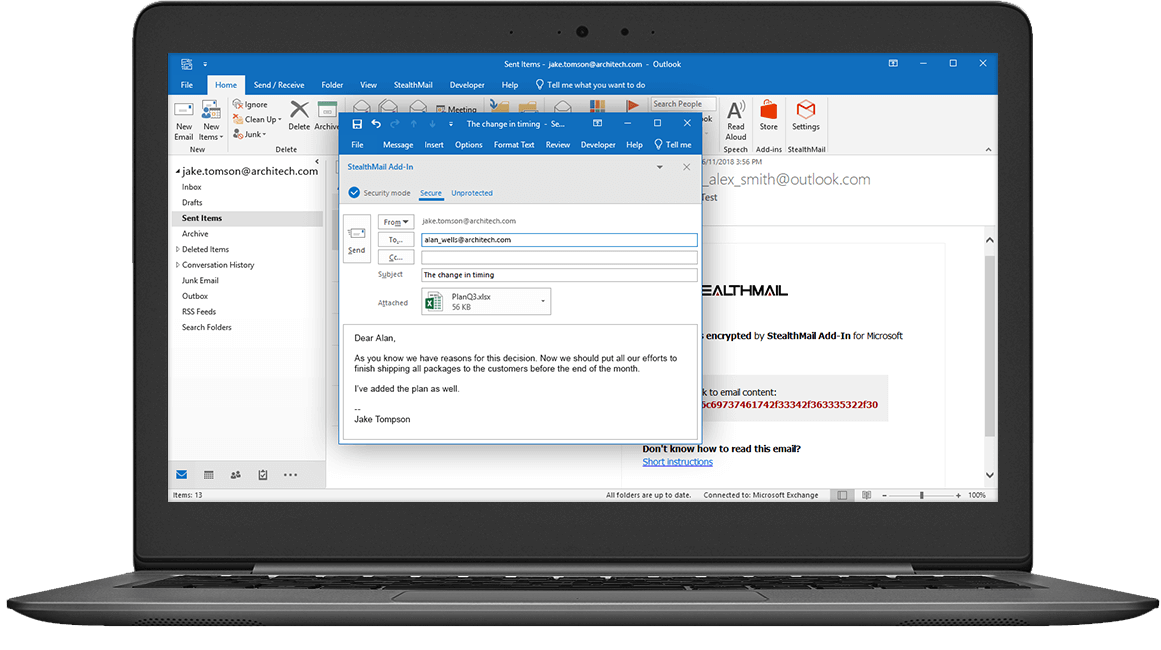Switch to Calendar view icon
1161x650 pixels.
pos(209,475)
